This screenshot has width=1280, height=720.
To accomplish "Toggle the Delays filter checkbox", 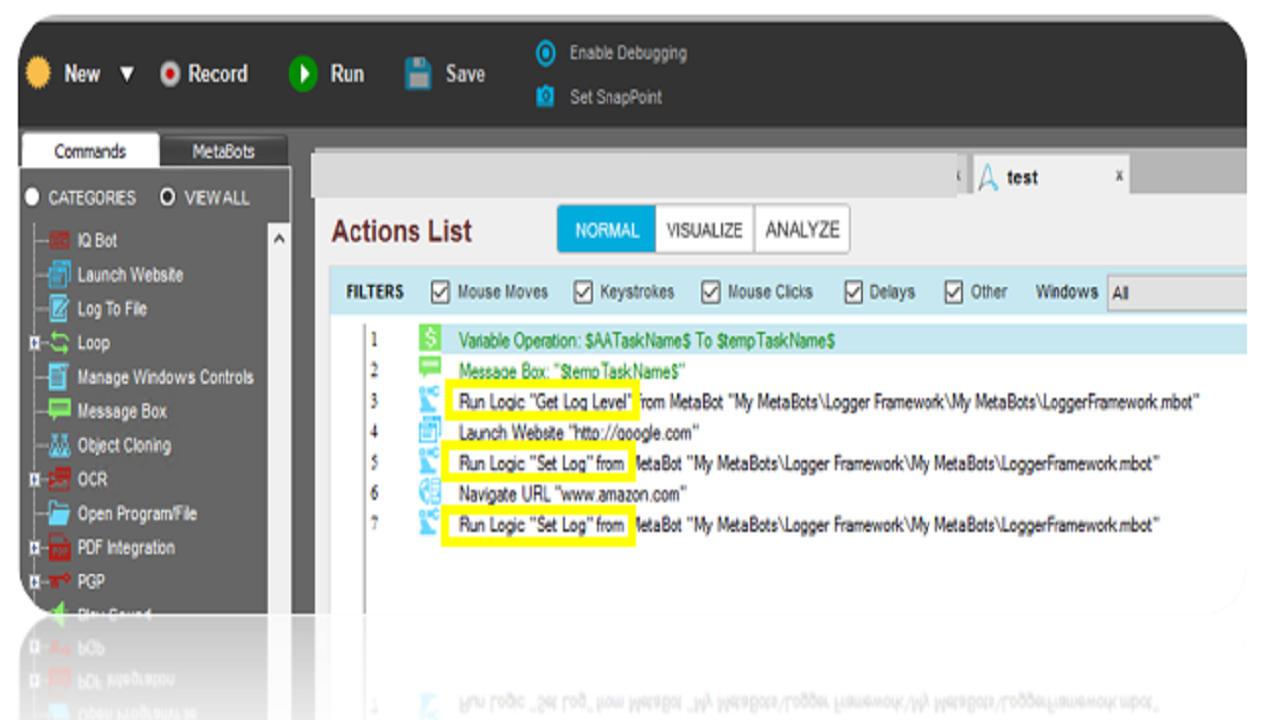I will click(x=853, y=292).
